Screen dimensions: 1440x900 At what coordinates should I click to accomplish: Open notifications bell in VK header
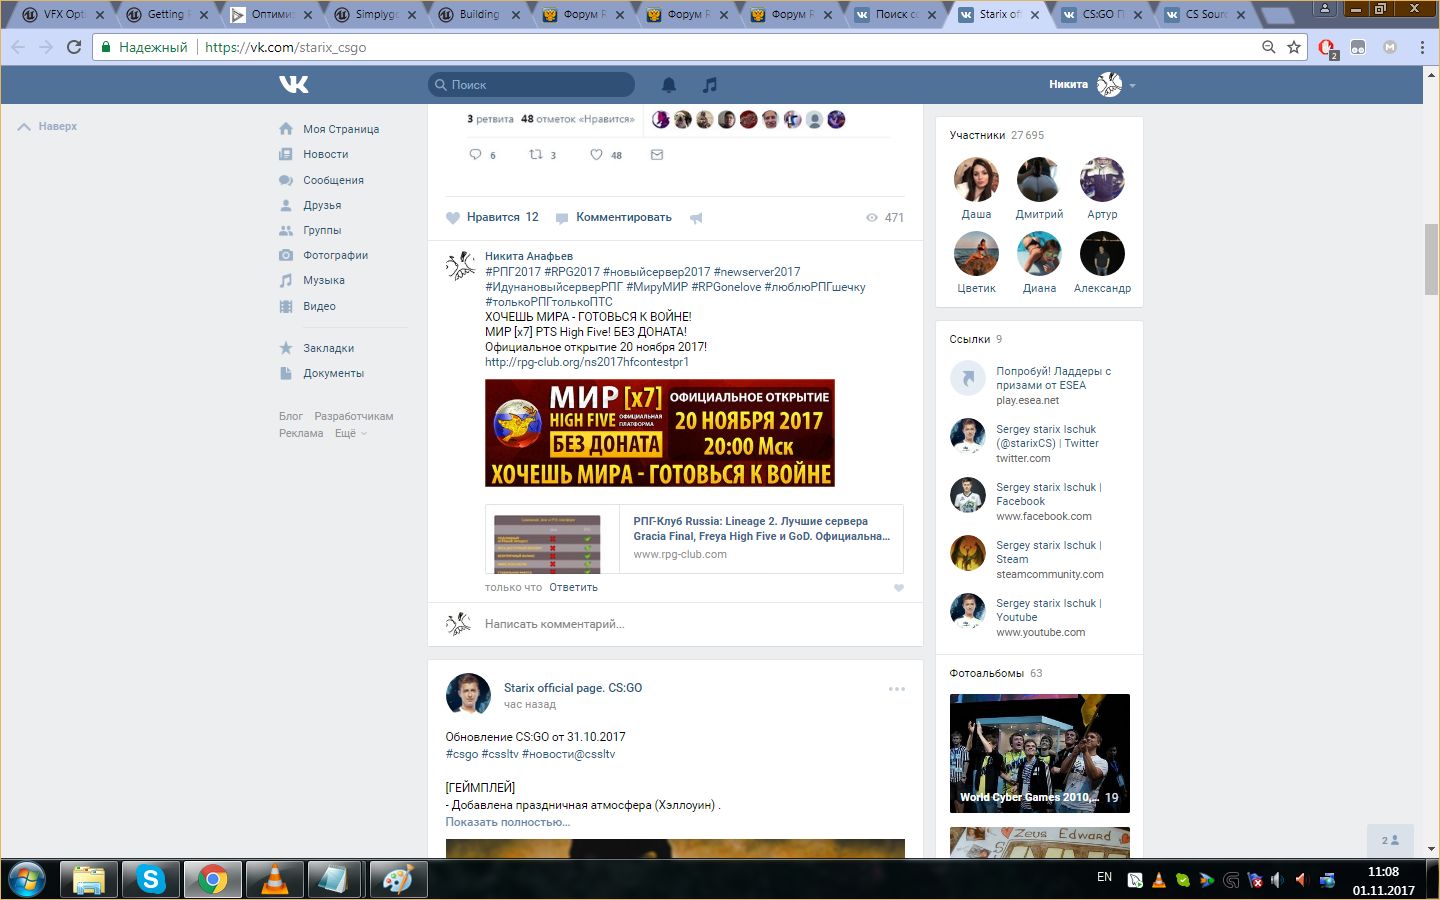click(x=669, y=85)
